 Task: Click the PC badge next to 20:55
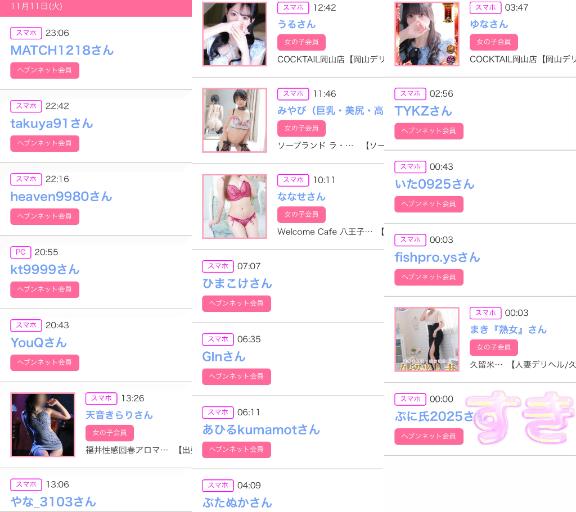tap(21, 252)
